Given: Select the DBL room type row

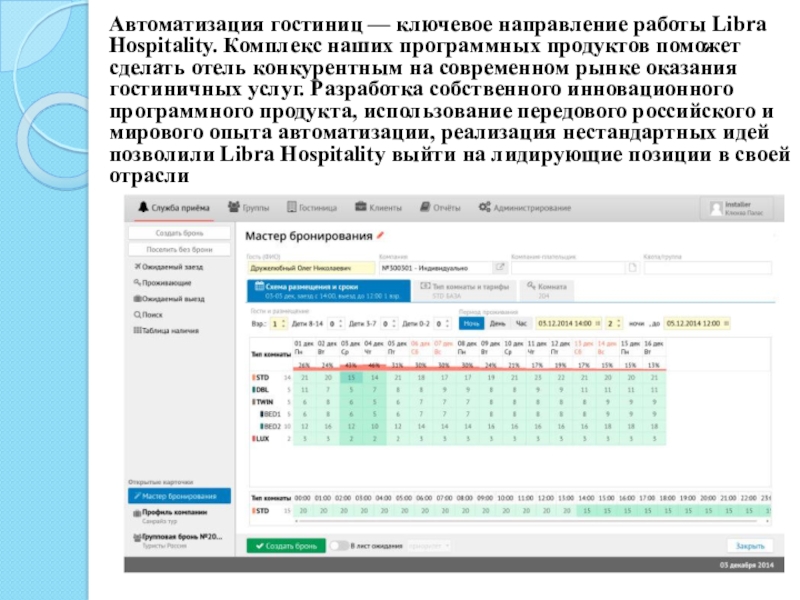Looking at the screenshot, I should pos(458,390).
